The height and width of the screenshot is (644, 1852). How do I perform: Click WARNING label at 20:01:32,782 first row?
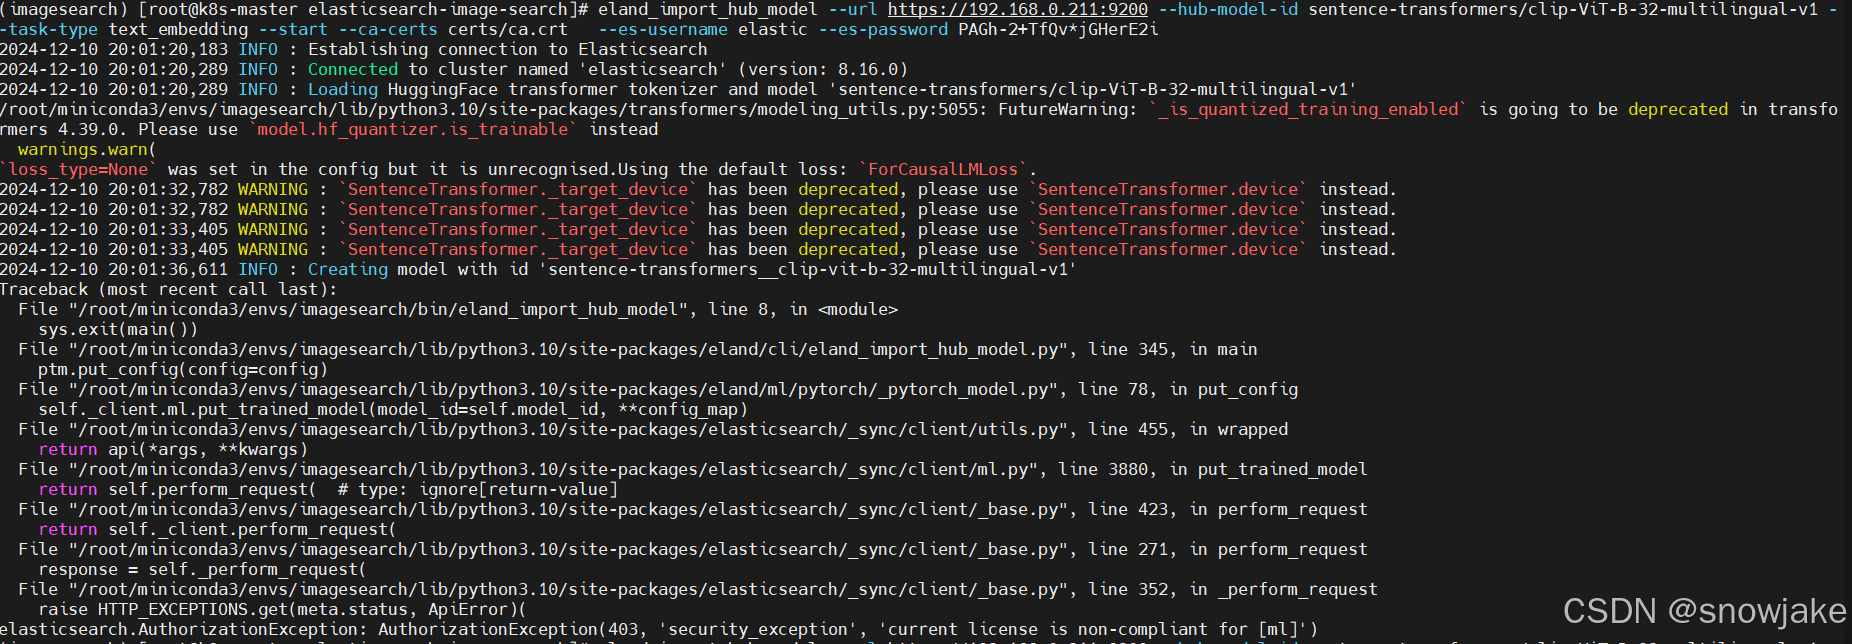(x=273, y=190)
